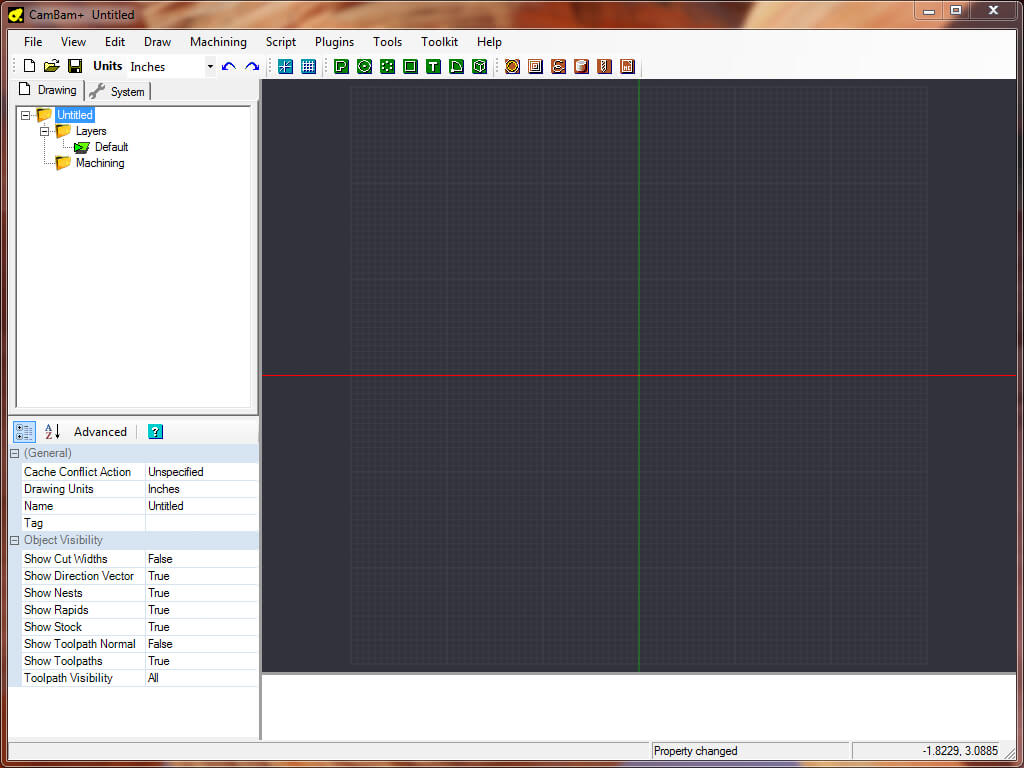Click the Undo arrow icon
The width and height of the screenshot is (1024, 768).
[229, 66]
